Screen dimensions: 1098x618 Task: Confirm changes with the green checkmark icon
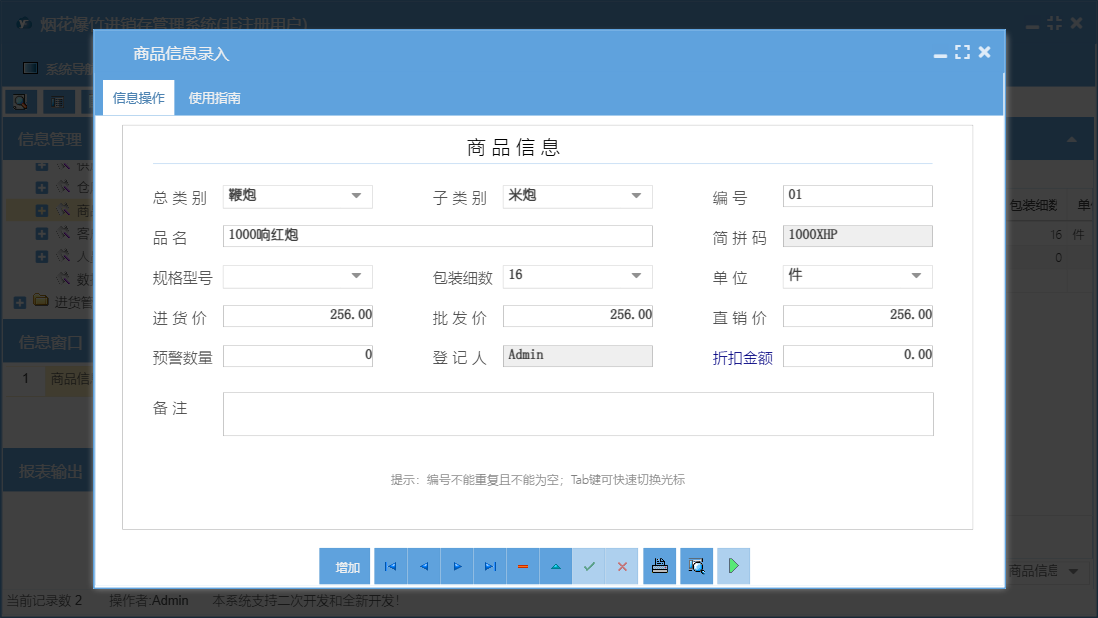pos(589,566)
